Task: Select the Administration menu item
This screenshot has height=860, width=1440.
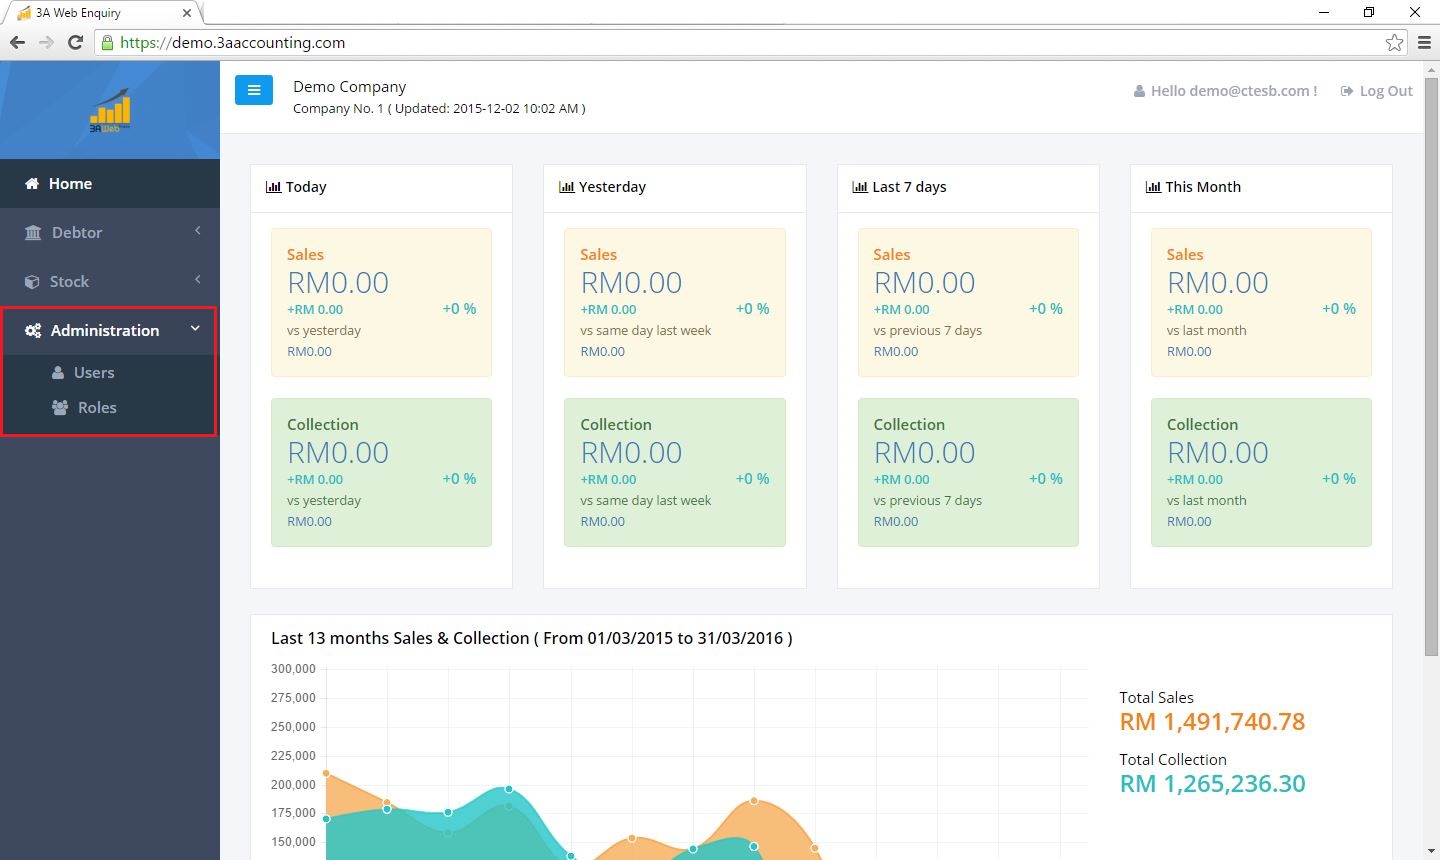Action: click(110, 331)
